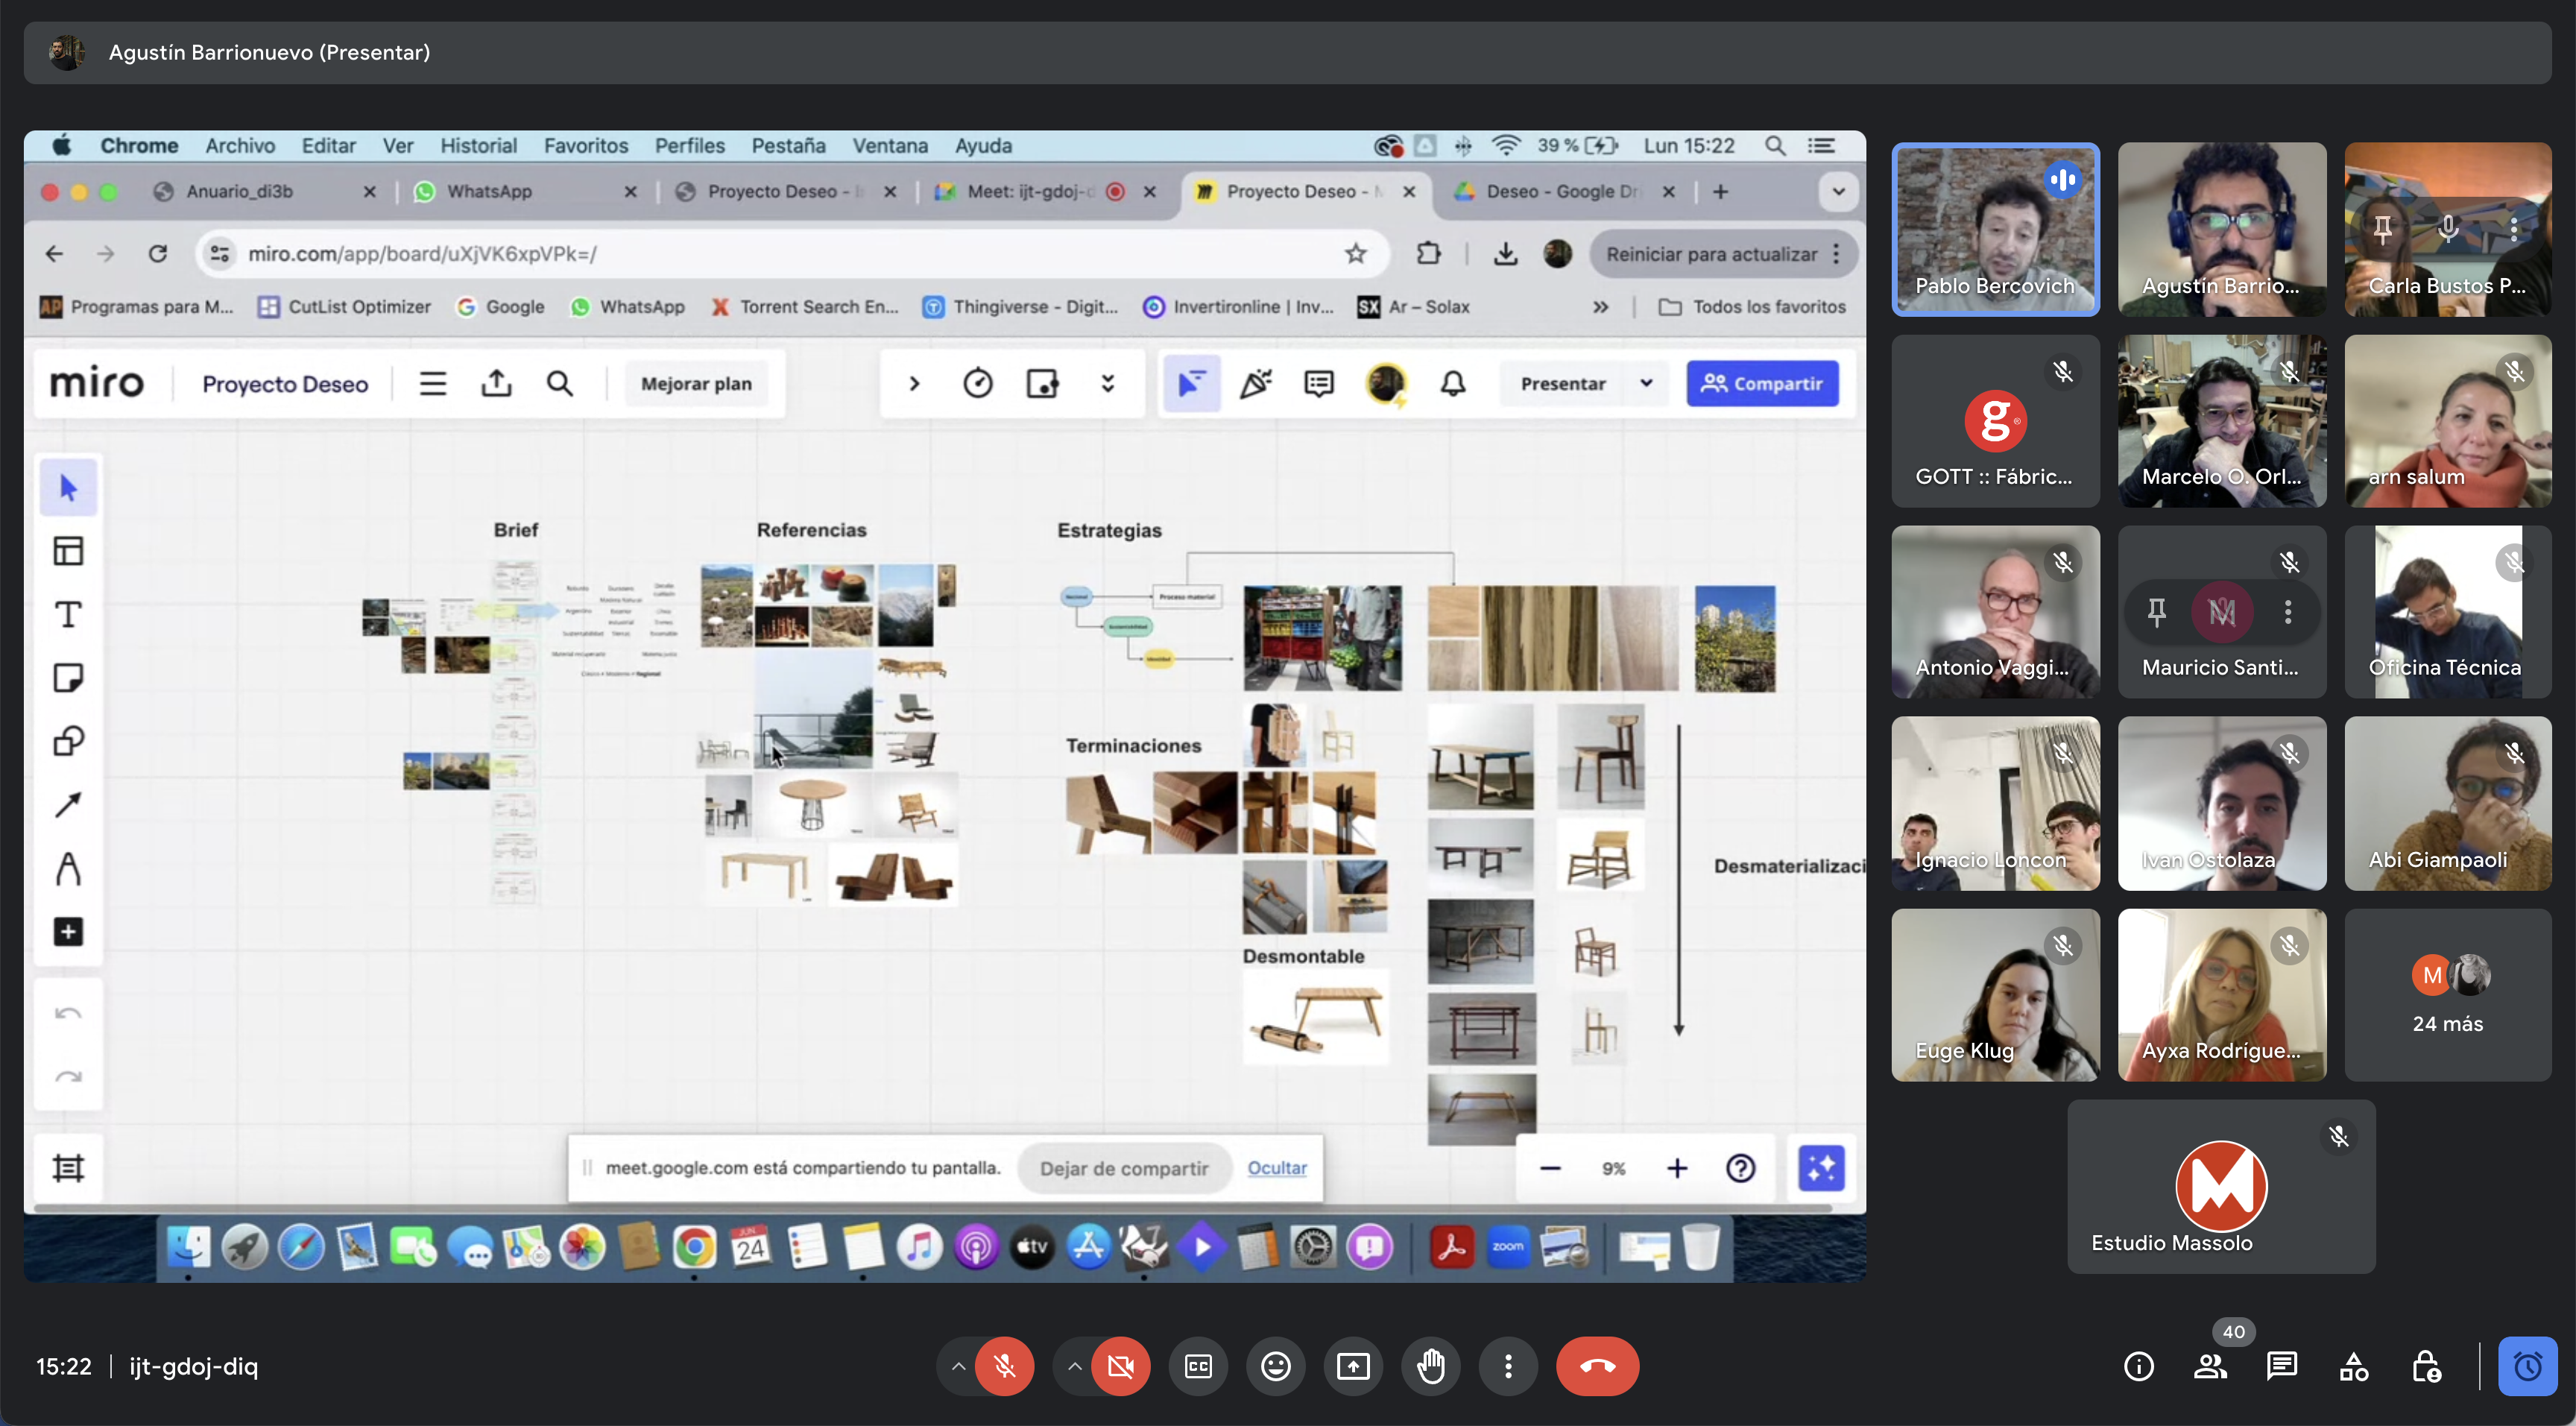Click the Ocultar link
This screenshot has height=1426, width=2576.
click(1276, 1168)
